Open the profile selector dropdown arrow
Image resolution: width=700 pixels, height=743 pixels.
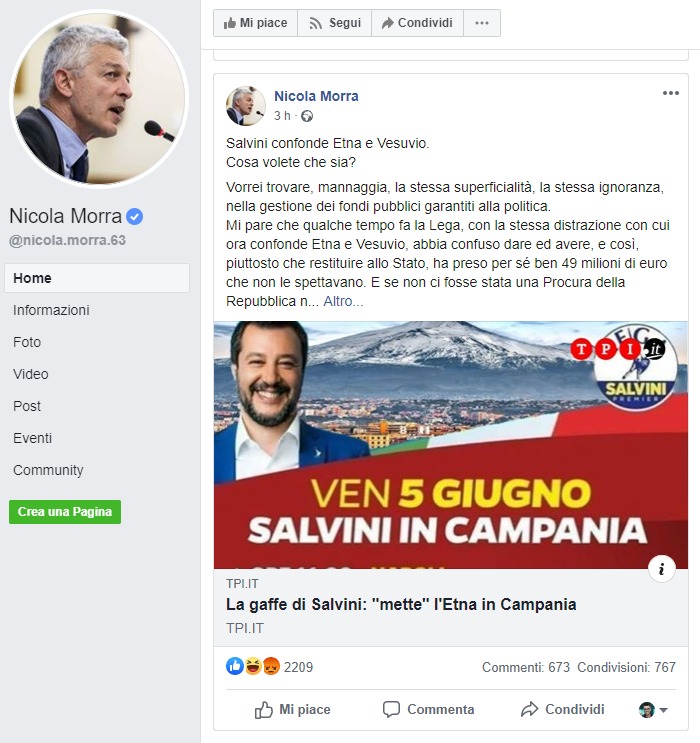tap(664, 710)
